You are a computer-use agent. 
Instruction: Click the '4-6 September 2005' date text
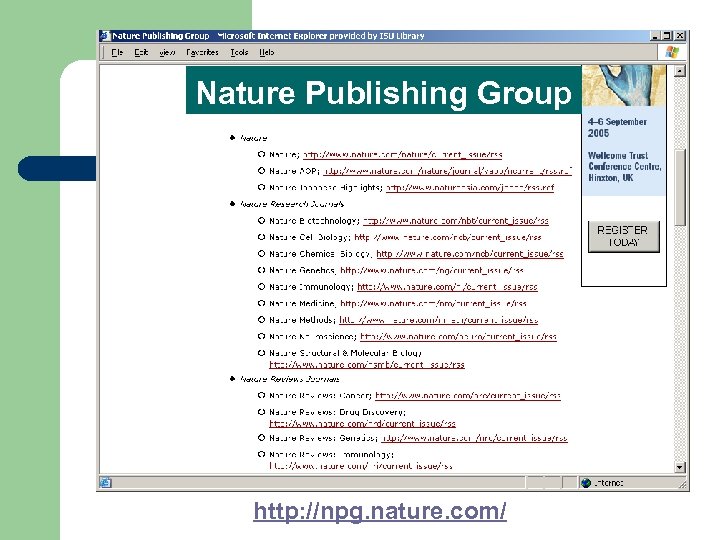617,128
